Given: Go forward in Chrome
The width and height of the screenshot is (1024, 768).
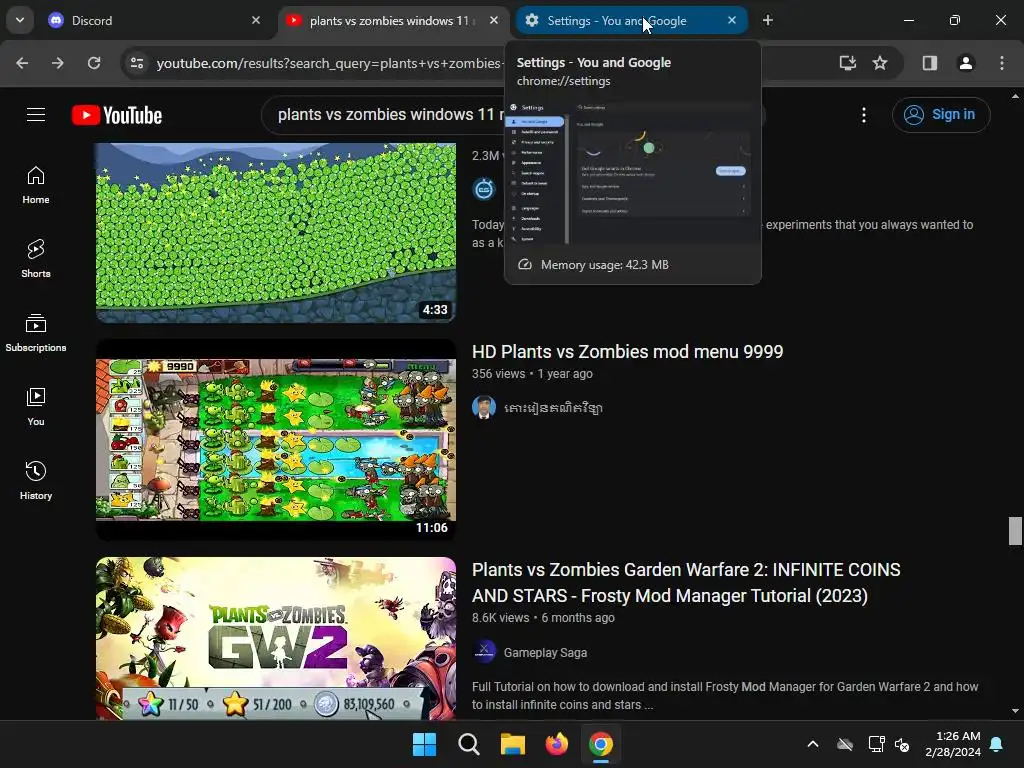Looking at the screenshot, I should tap(58, 63).
